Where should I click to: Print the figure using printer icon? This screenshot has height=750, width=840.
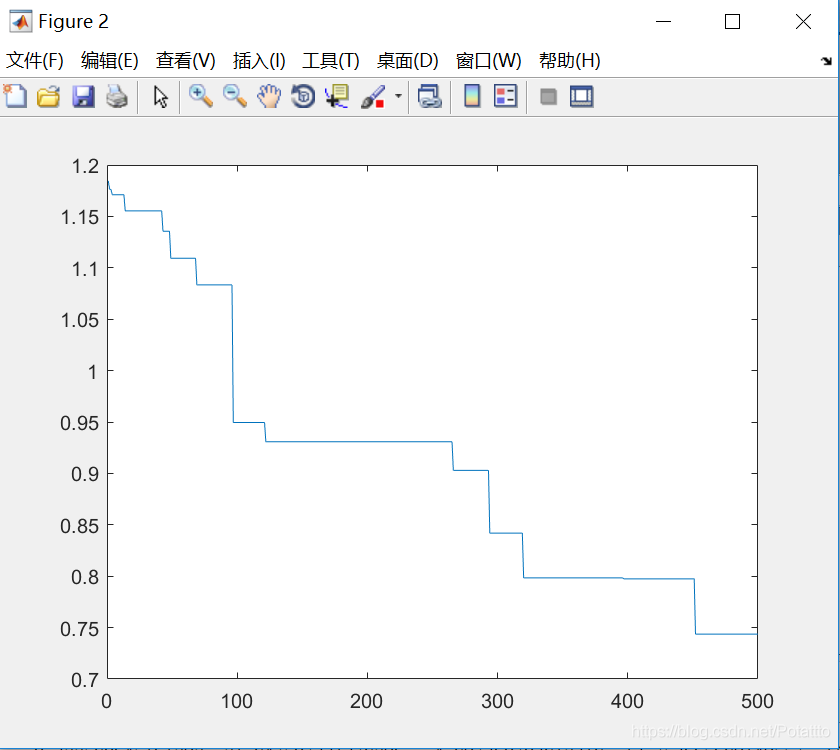pyautogui.click(x=117, y=96)
